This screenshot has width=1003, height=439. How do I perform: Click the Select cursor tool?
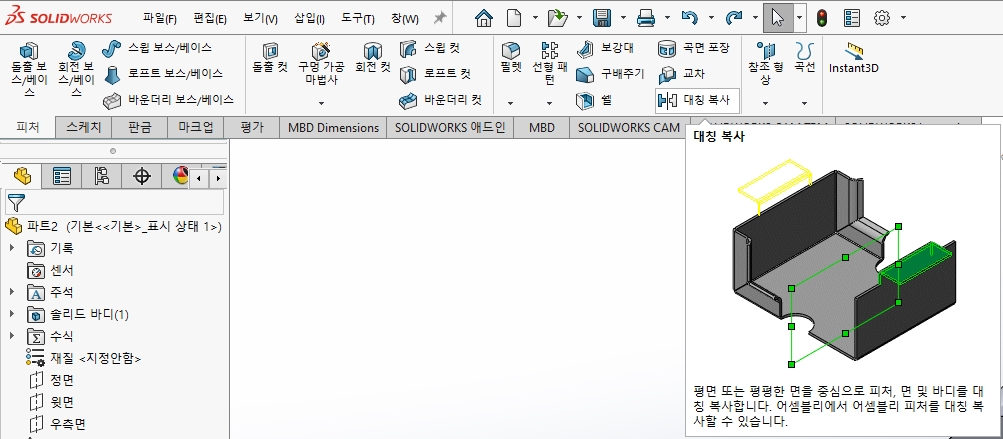click(x=777, y=18)
